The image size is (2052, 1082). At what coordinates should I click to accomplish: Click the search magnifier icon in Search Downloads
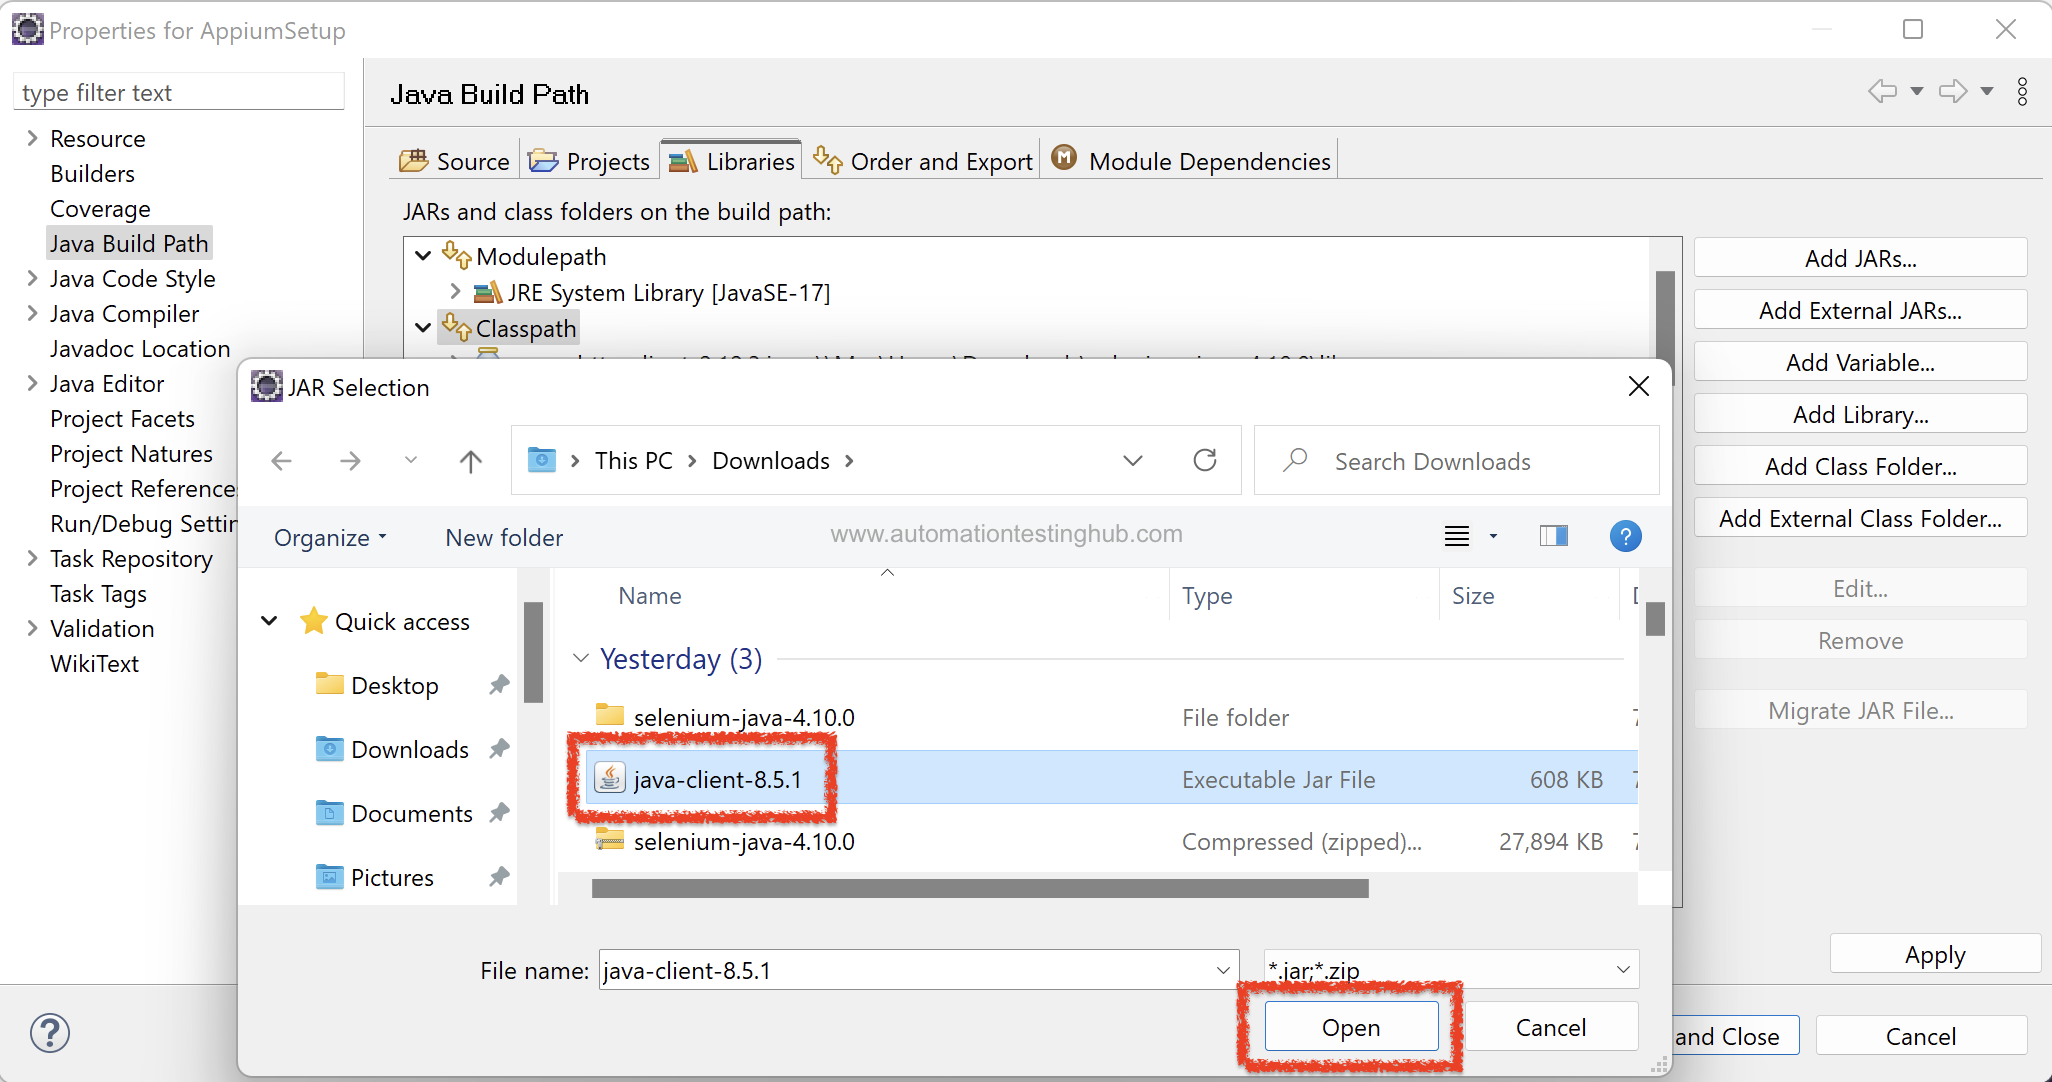click(1296, 460)
